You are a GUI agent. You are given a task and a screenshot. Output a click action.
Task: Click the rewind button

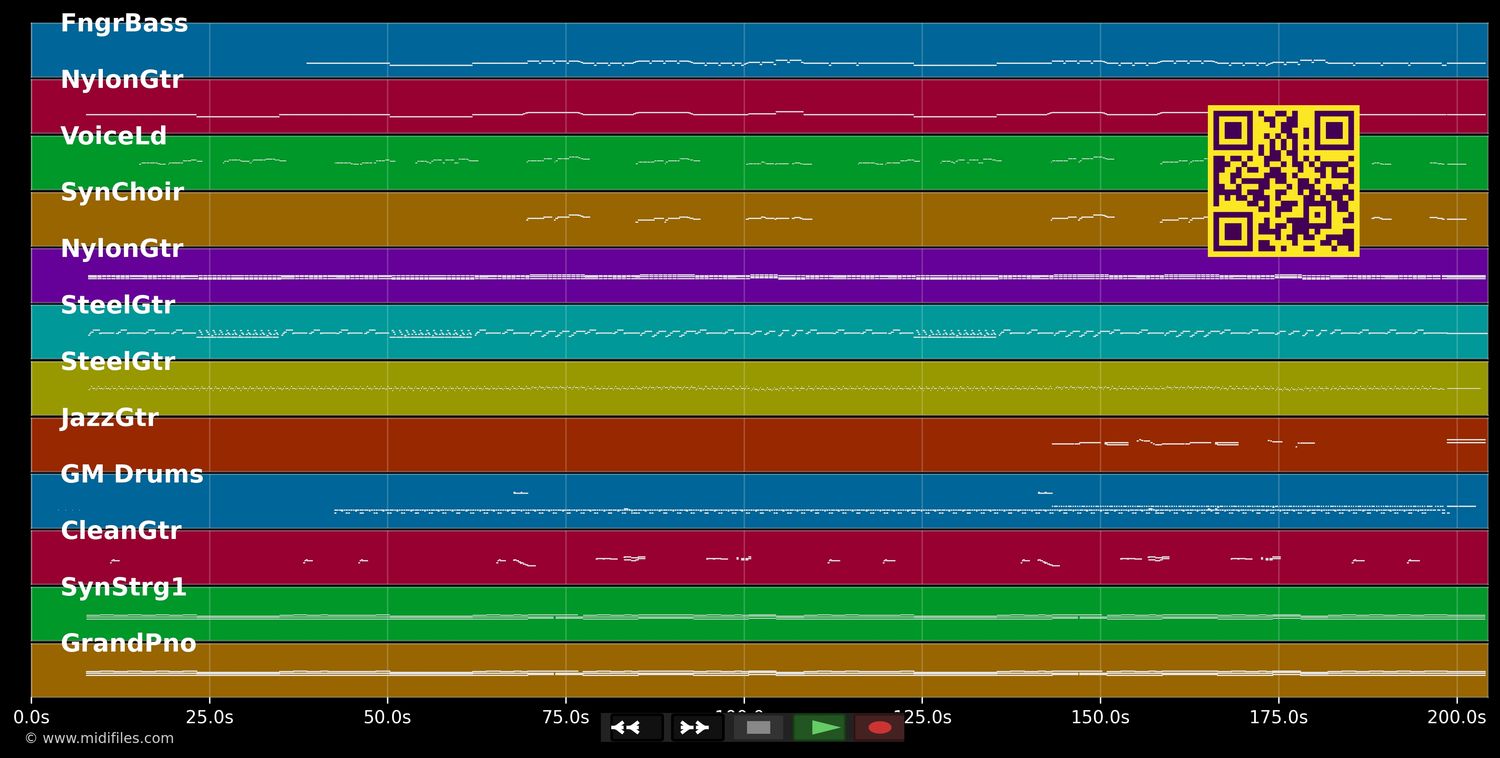tap(636, 728)
